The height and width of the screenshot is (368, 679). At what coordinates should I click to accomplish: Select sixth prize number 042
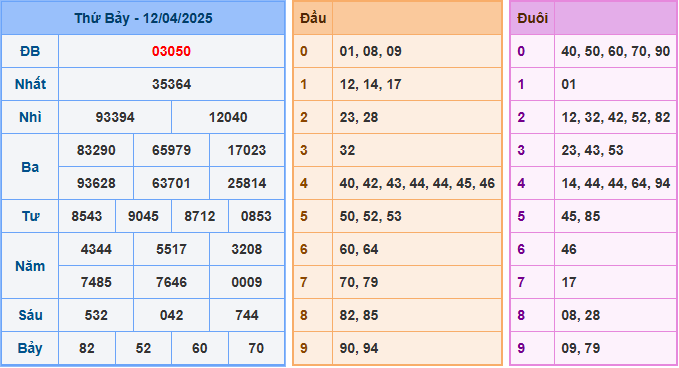pos(171,315)
